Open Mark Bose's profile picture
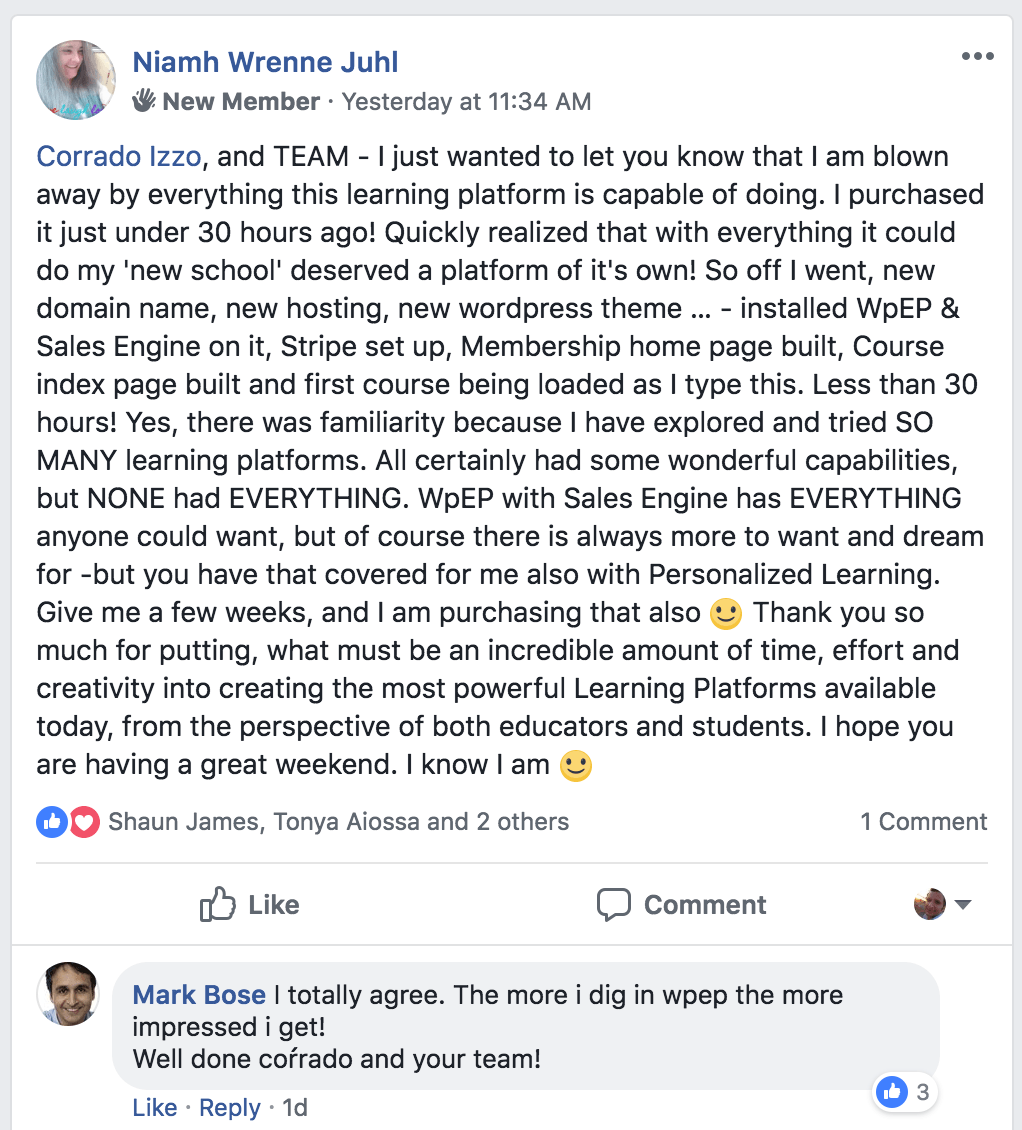Screen dimensions: 1022x1130 tap(68, 994)
